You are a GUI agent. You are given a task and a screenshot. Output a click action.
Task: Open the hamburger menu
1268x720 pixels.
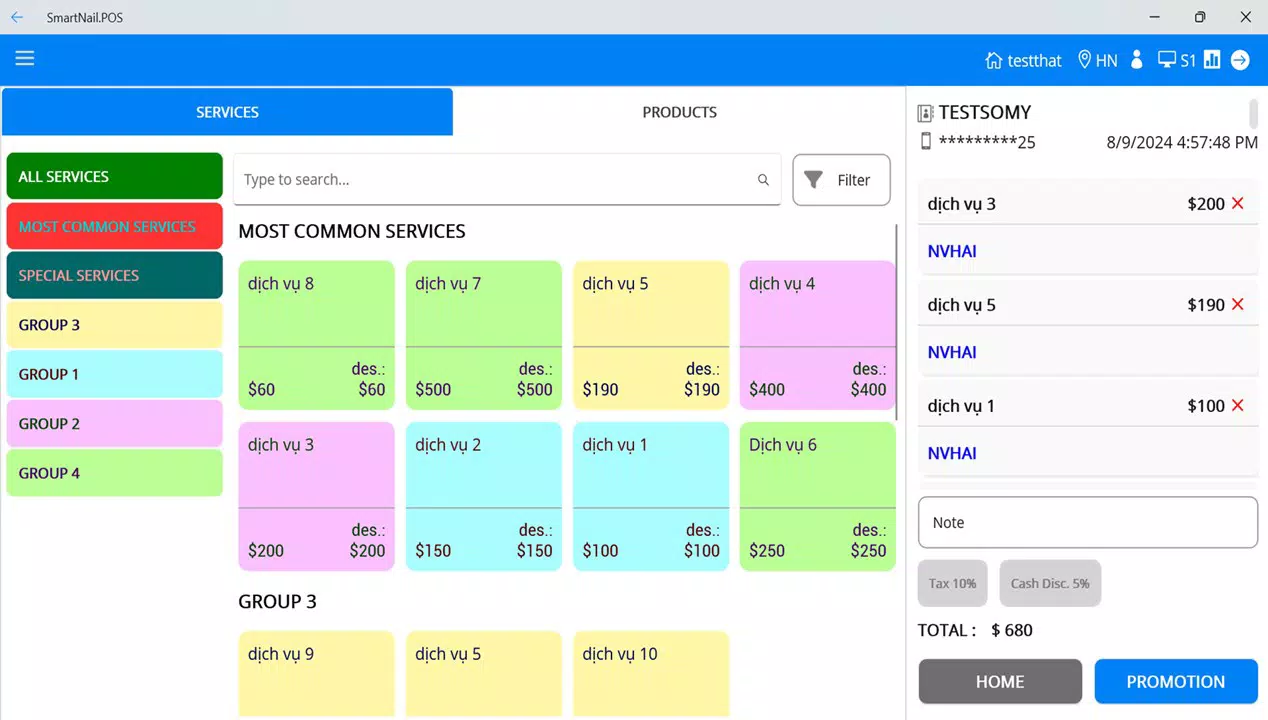pyautogui.click(x=25, y=58)
